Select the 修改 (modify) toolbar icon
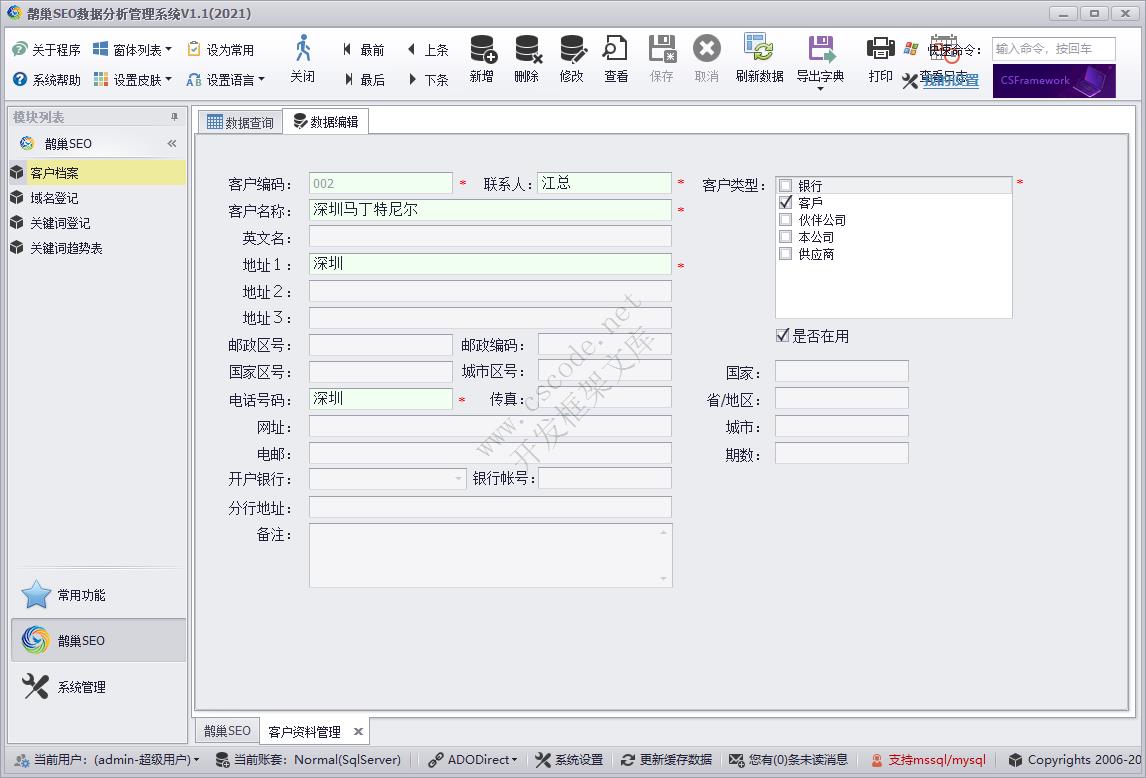Screen dimensions: 1146x778 (571, 60)
